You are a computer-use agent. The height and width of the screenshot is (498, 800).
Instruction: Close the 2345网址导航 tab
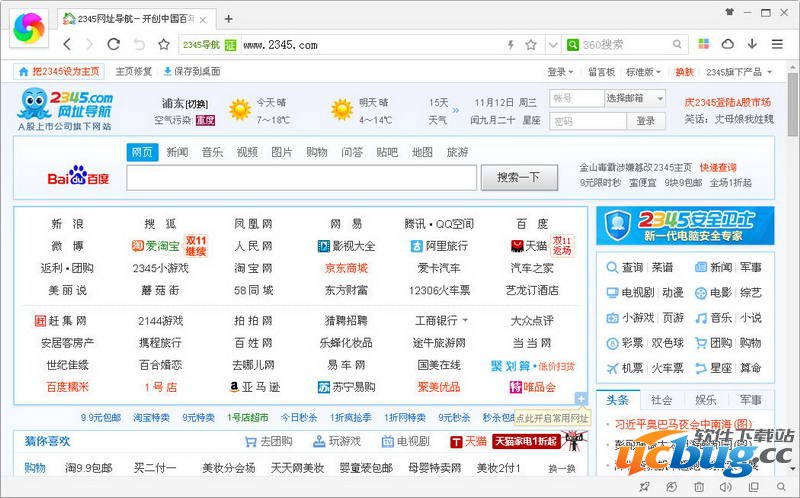tap(203, 20)
